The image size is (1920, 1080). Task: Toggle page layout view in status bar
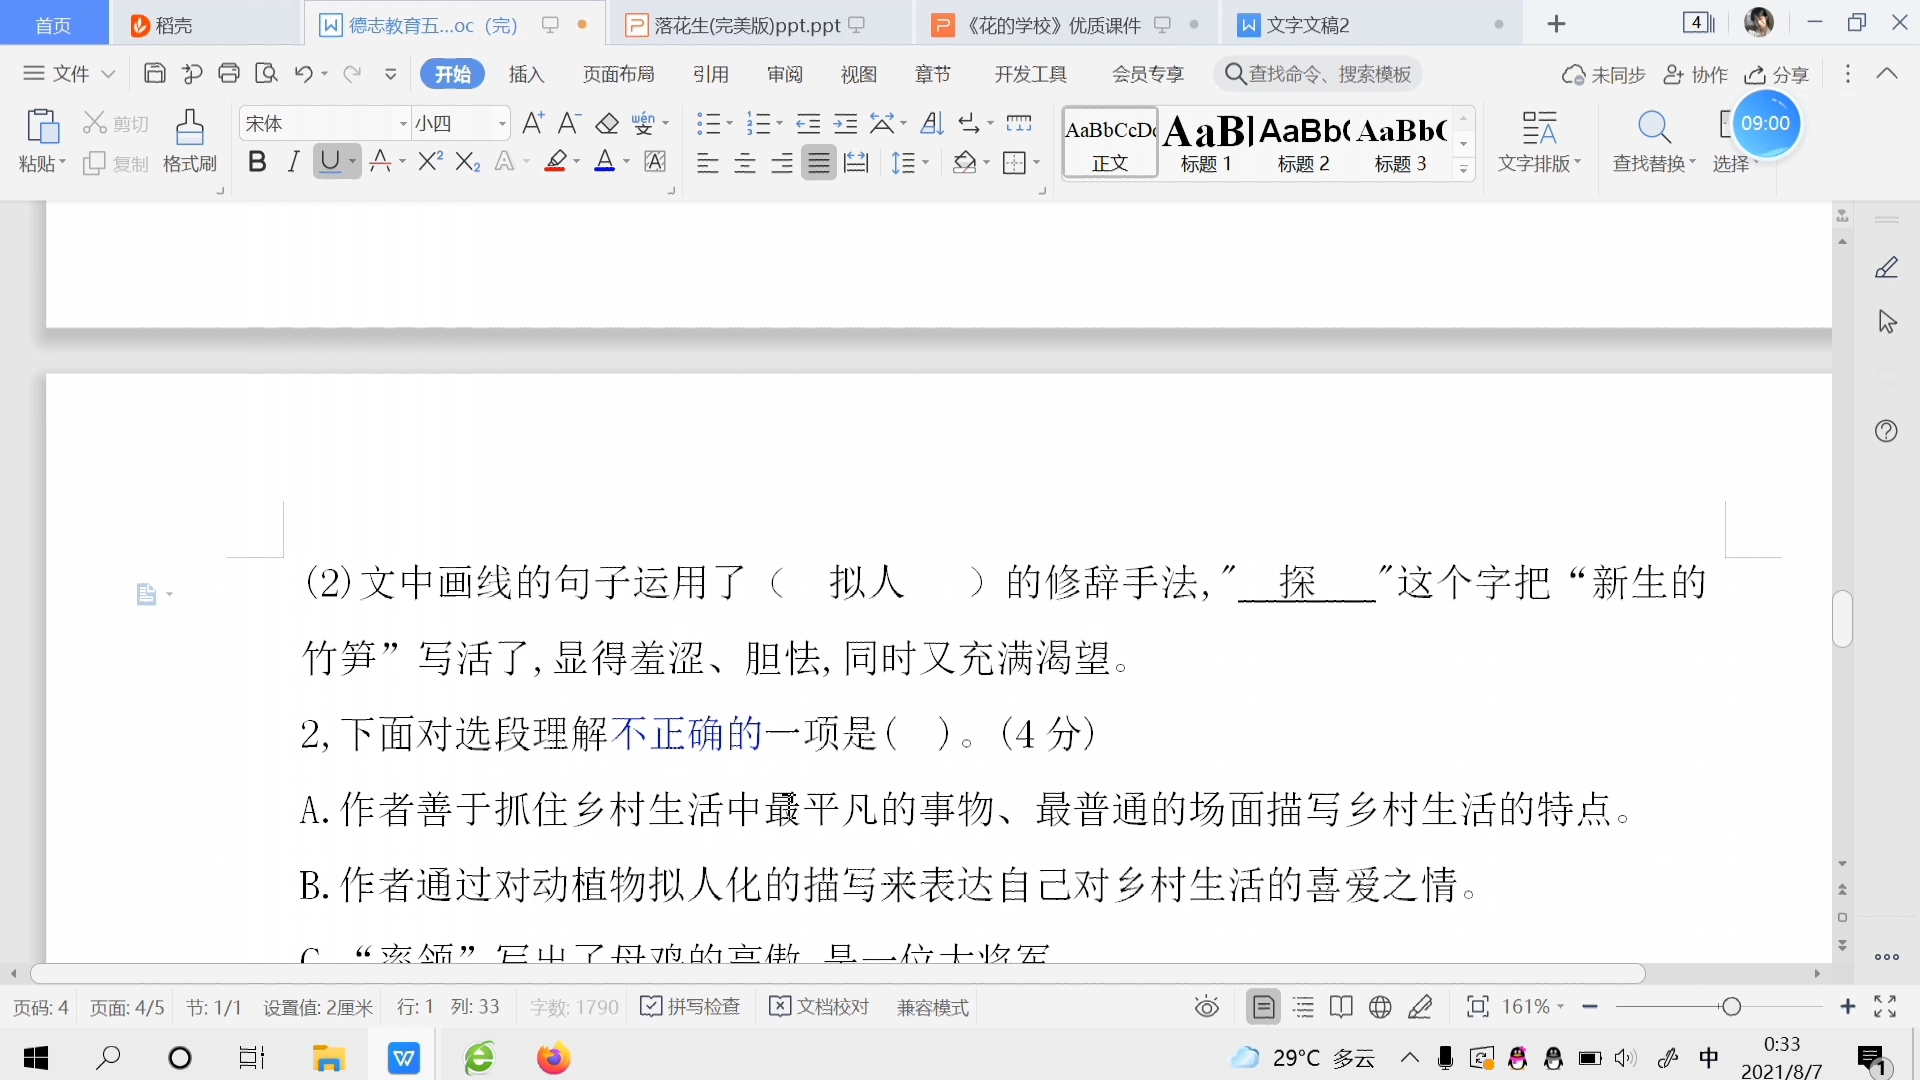1264,1007
